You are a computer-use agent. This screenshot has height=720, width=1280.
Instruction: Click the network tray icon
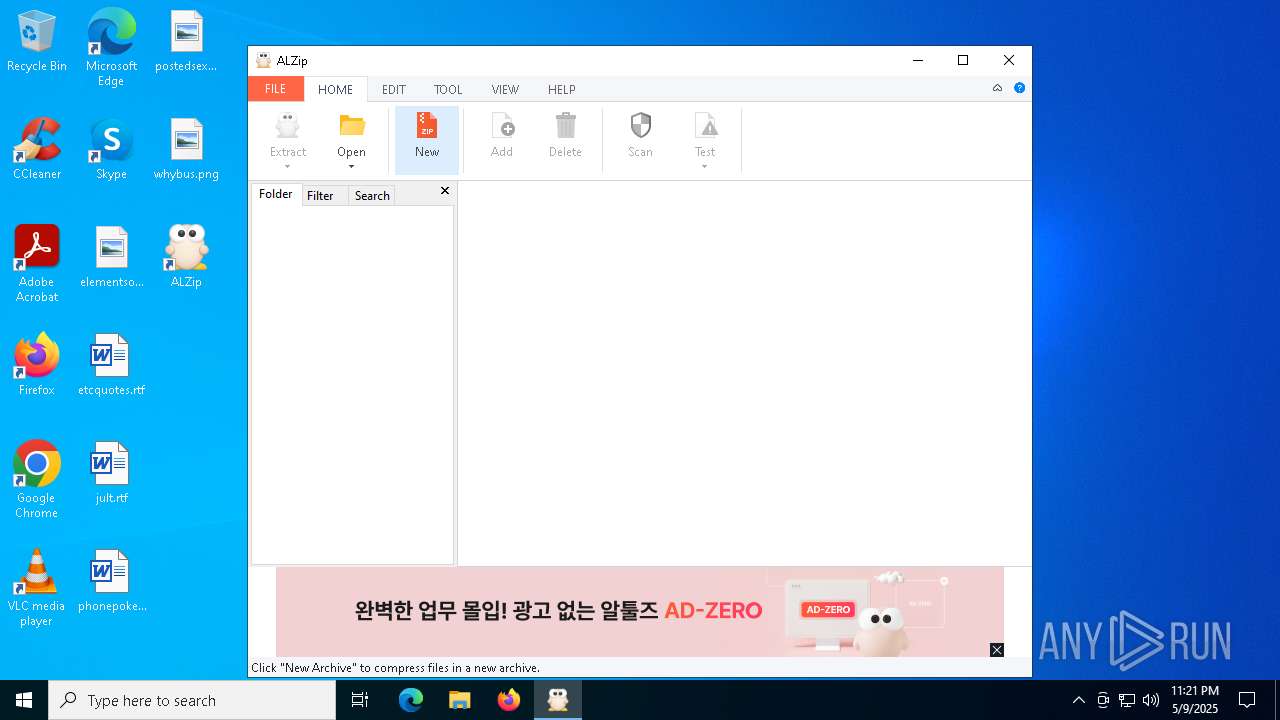[1127, 700]
